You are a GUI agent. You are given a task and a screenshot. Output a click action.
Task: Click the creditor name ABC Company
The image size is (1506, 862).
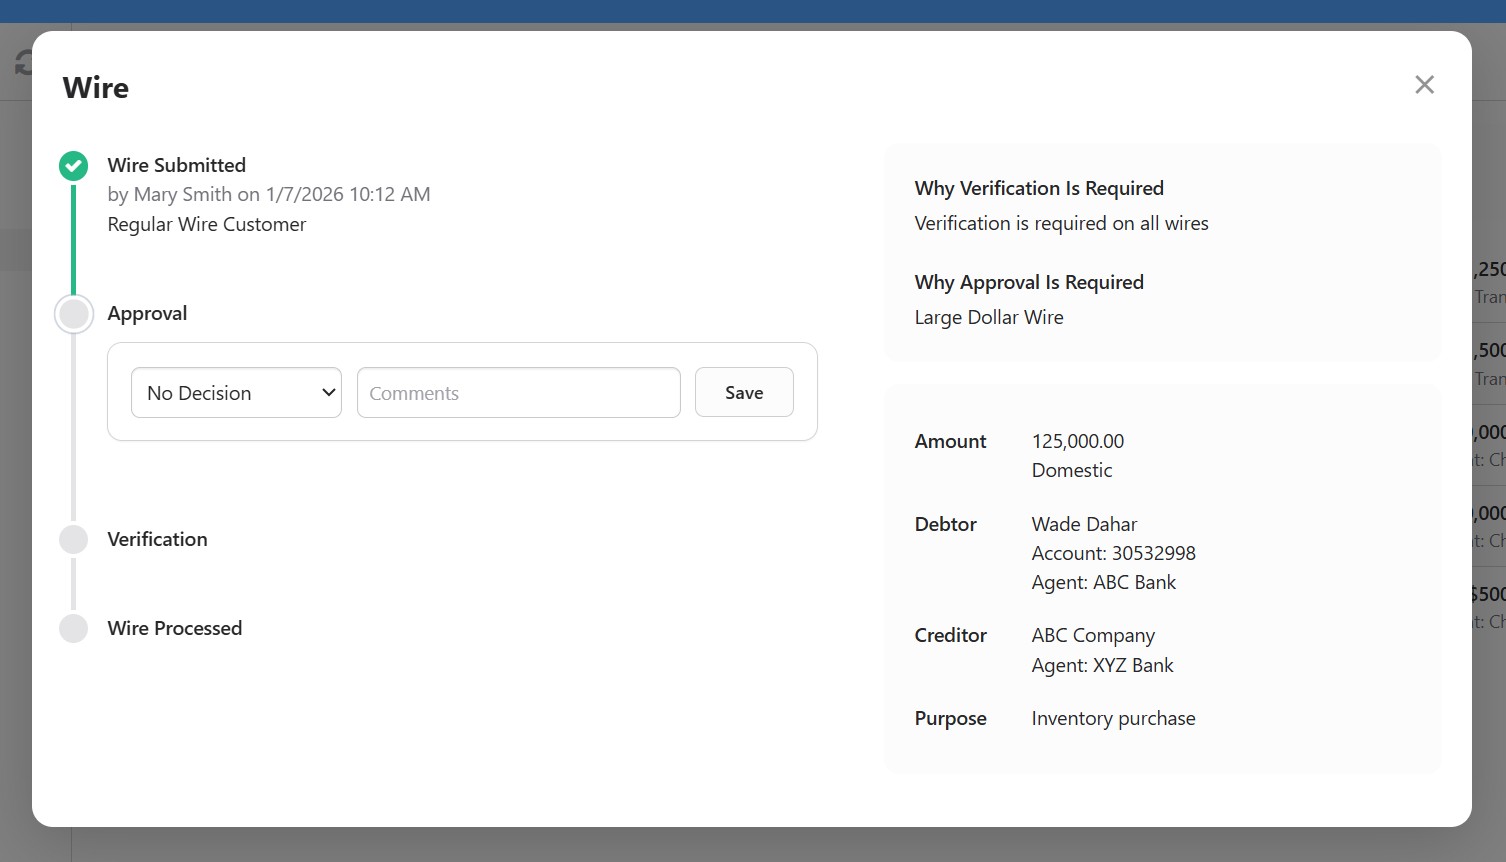[x=1092, y=636]
